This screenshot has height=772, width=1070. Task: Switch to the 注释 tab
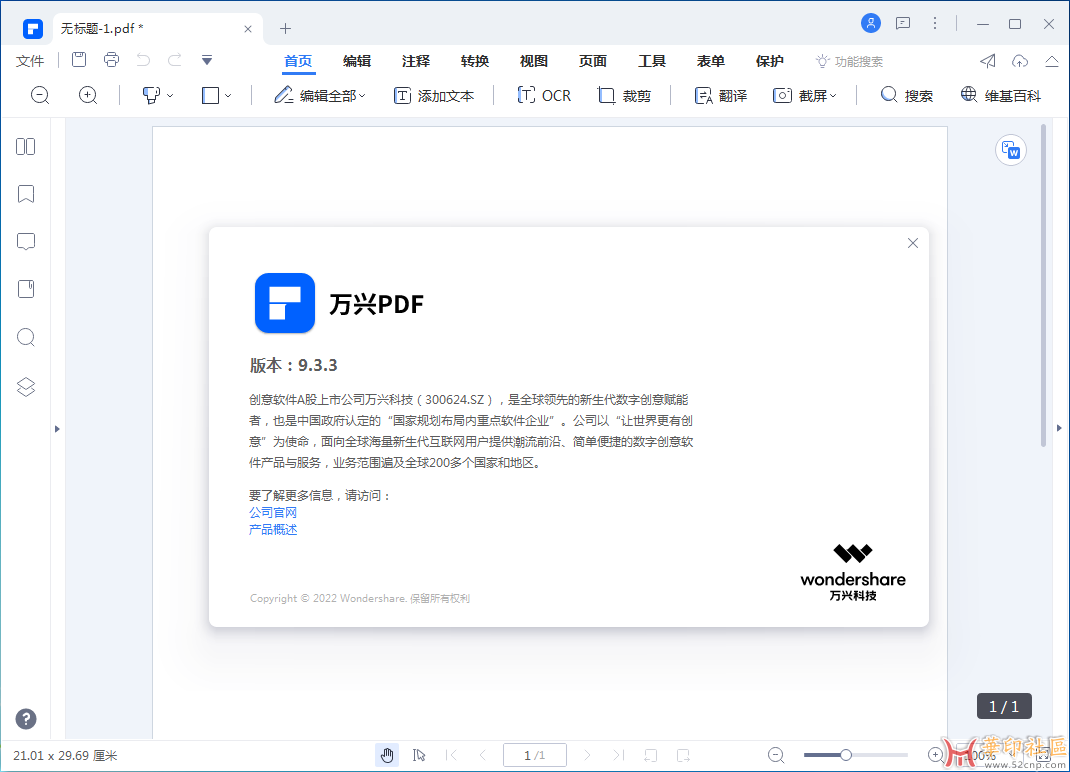point(416,61)
